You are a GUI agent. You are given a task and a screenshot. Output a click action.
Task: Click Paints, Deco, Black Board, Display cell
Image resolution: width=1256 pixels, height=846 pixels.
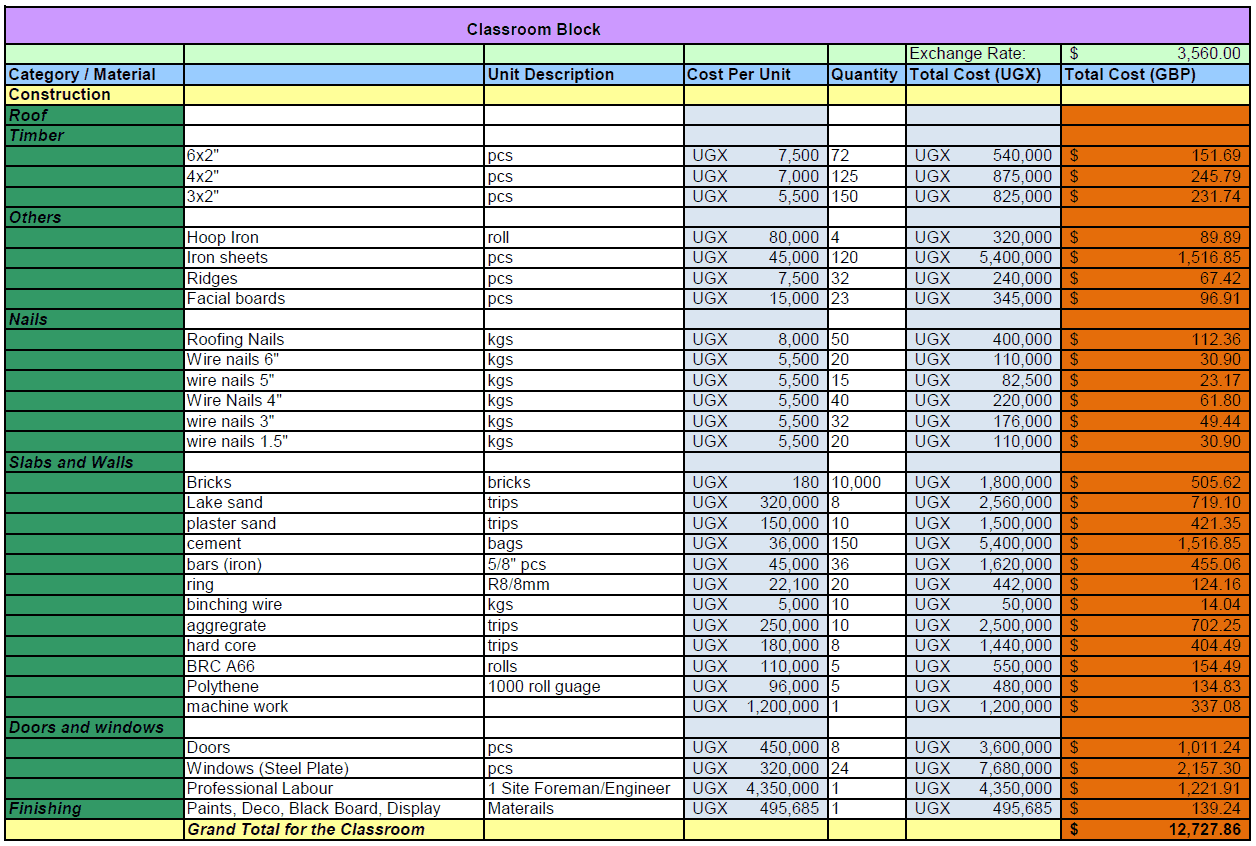tap(334, 808)
